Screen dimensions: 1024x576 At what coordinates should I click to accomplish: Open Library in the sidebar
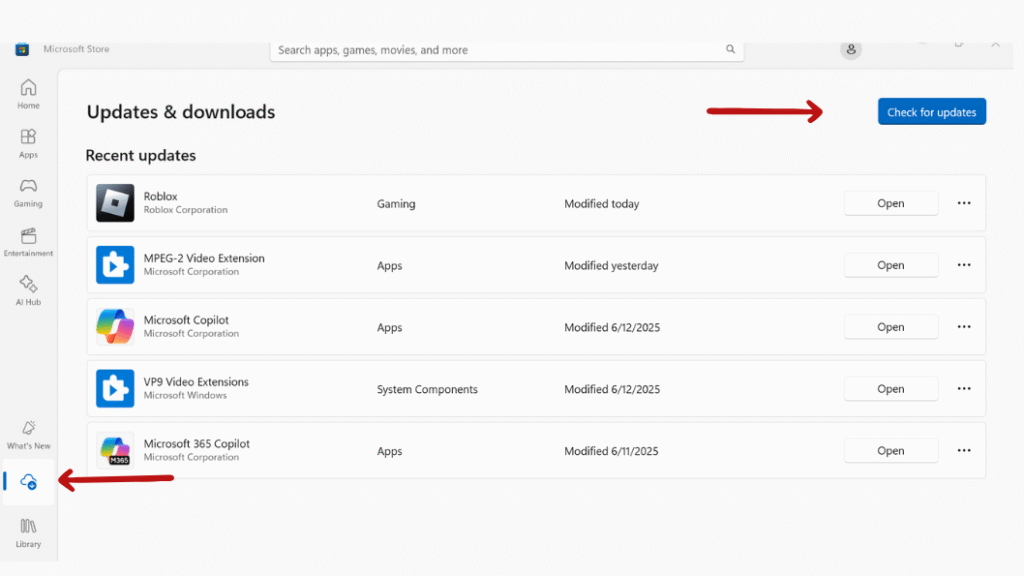28,533
